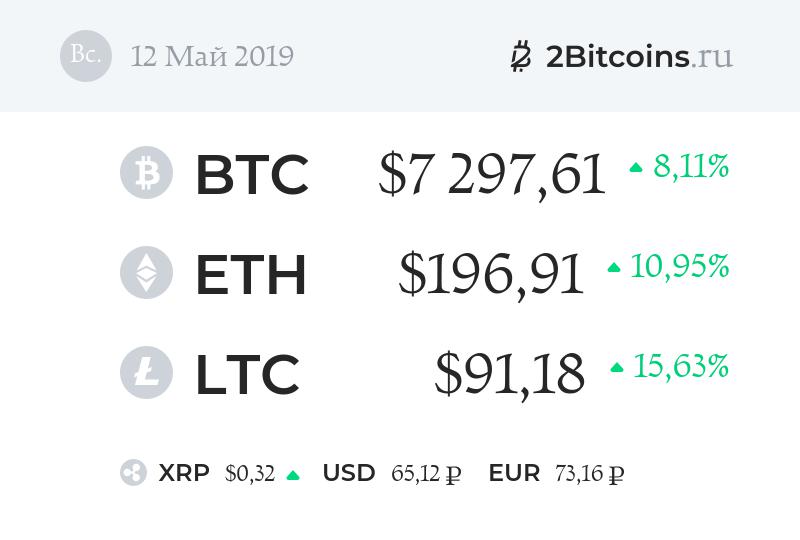
Task: Click the Litecoin coin icon
Action: [x=146, y=373]
